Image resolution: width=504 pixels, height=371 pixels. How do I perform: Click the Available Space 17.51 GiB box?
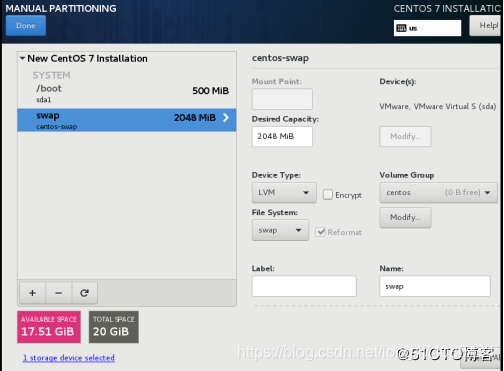click(49, 327)
